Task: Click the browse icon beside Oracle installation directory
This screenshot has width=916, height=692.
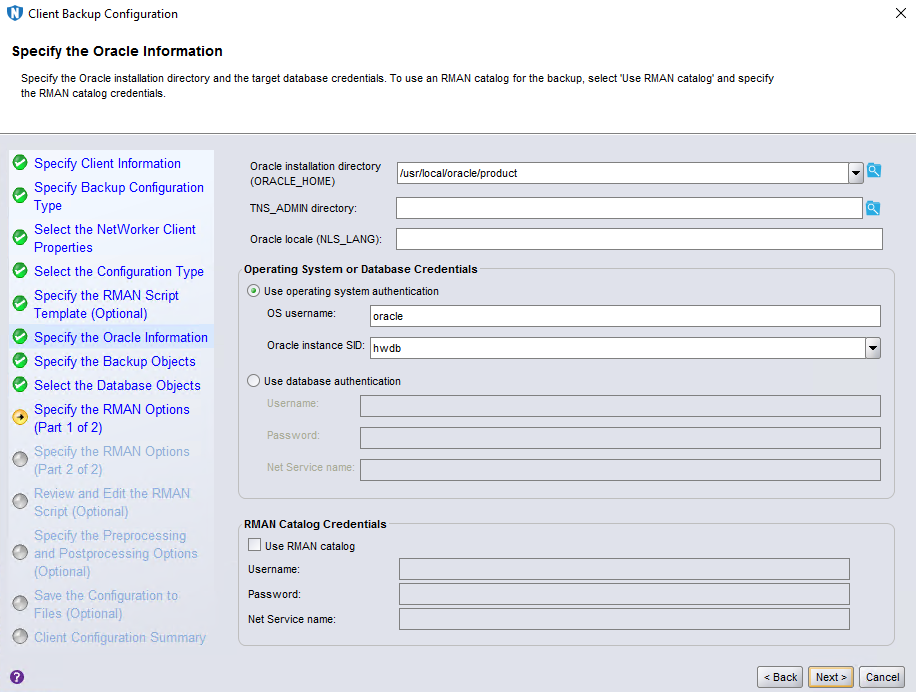Action: (x=874, y=171)
